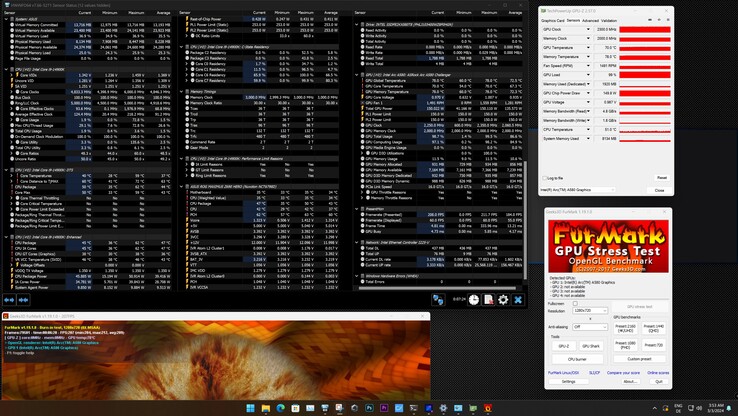
Task: Open Photoshop from the taskbar
Action: tap(369, 408)
